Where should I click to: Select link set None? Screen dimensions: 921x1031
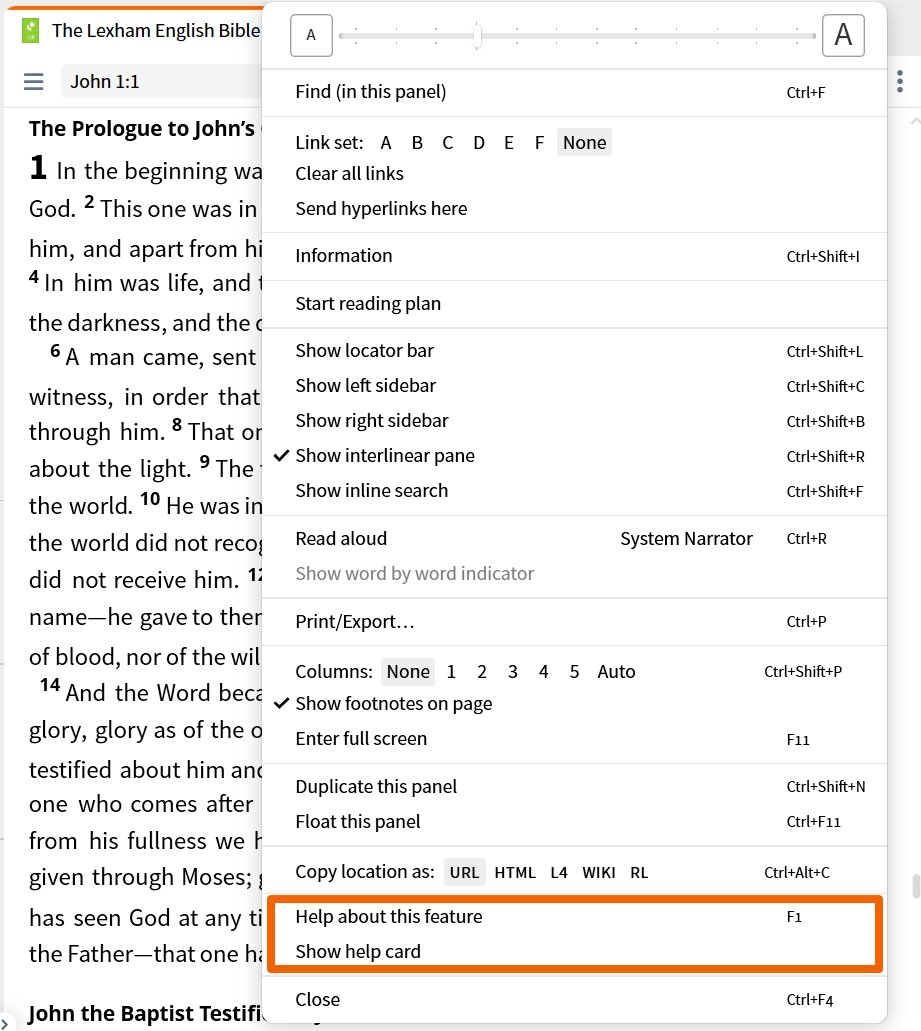(584, 143)
